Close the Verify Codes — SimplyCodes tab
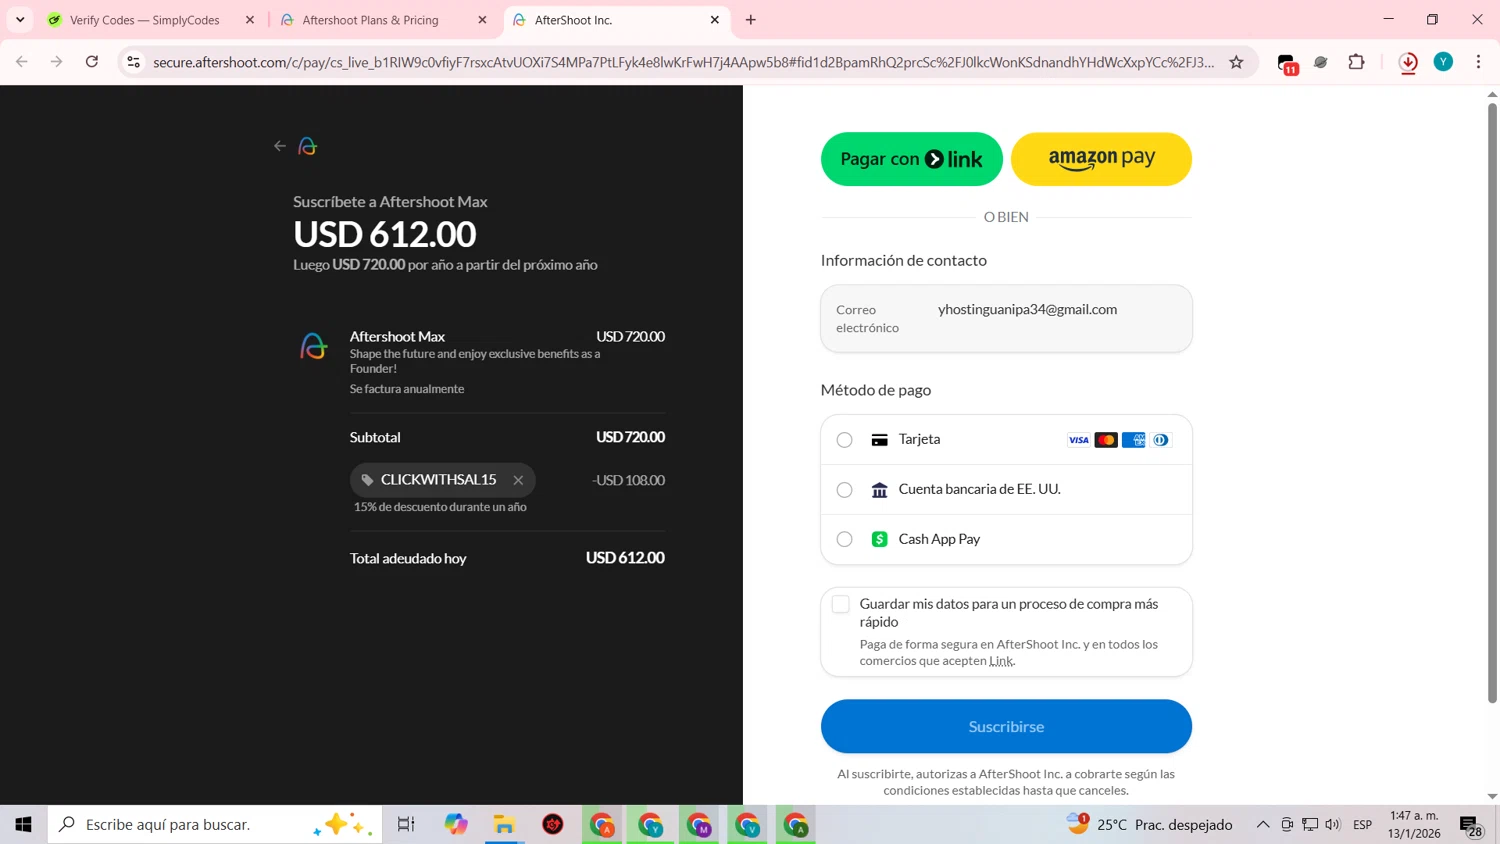The height and width of the screenshot is (844, 1500). coord(250,20)
